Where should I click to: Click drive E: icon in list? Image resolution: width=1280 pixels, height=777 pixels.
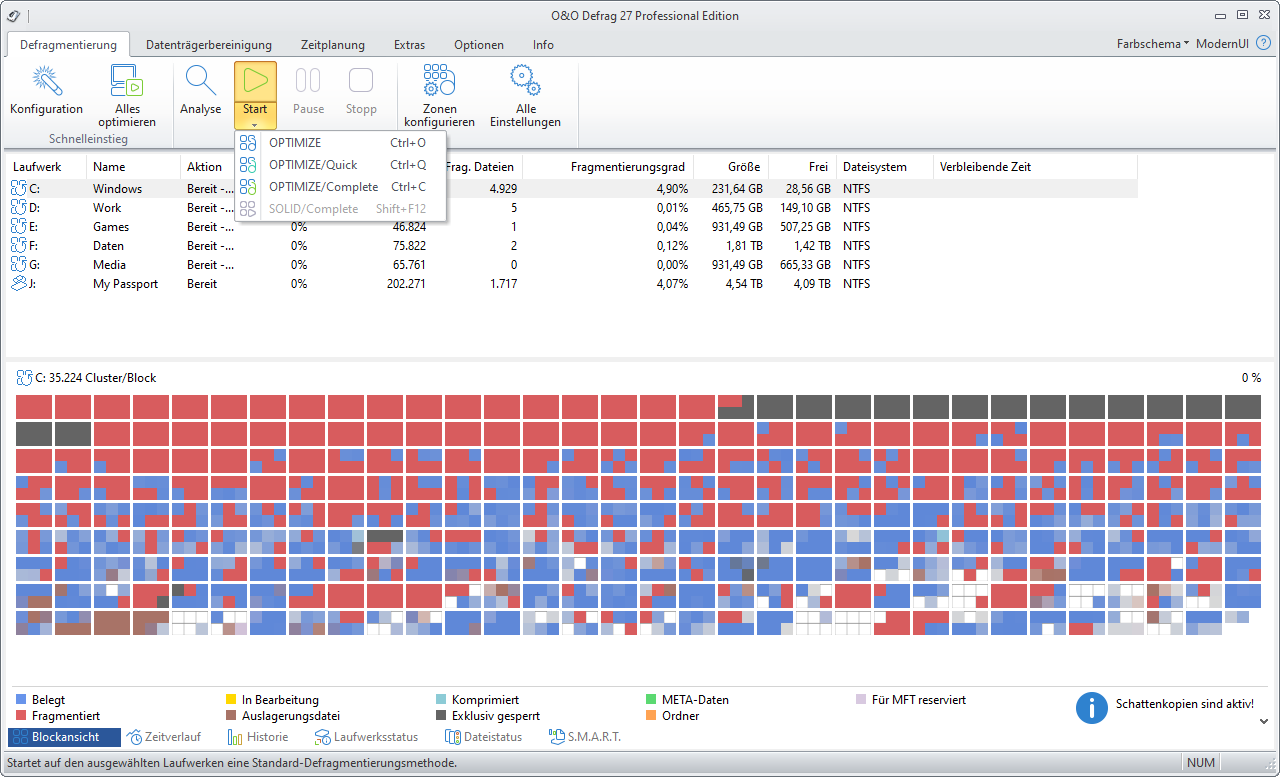(x=18, y=226)
